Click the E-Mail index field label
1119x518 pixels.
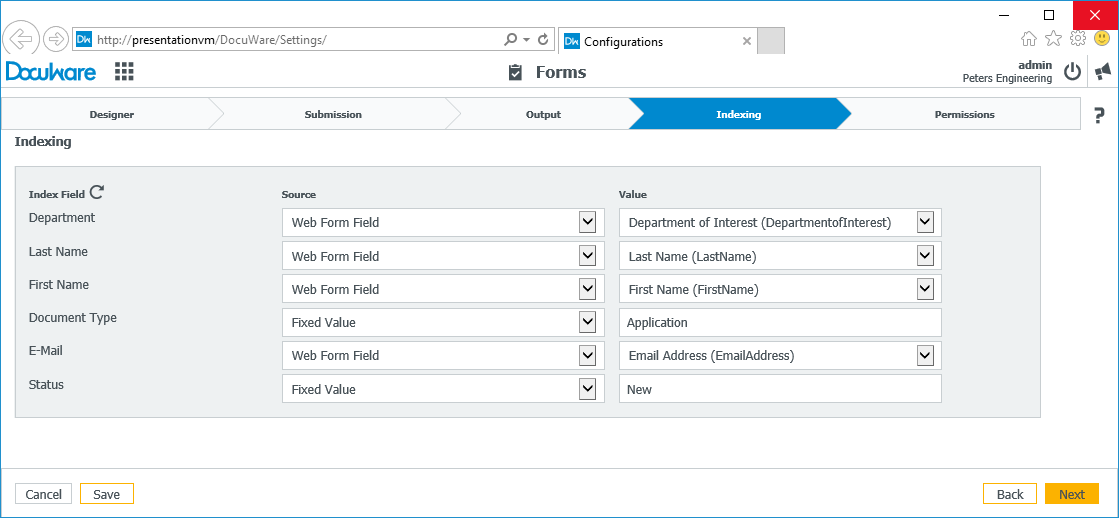click(x=46, y=350)
